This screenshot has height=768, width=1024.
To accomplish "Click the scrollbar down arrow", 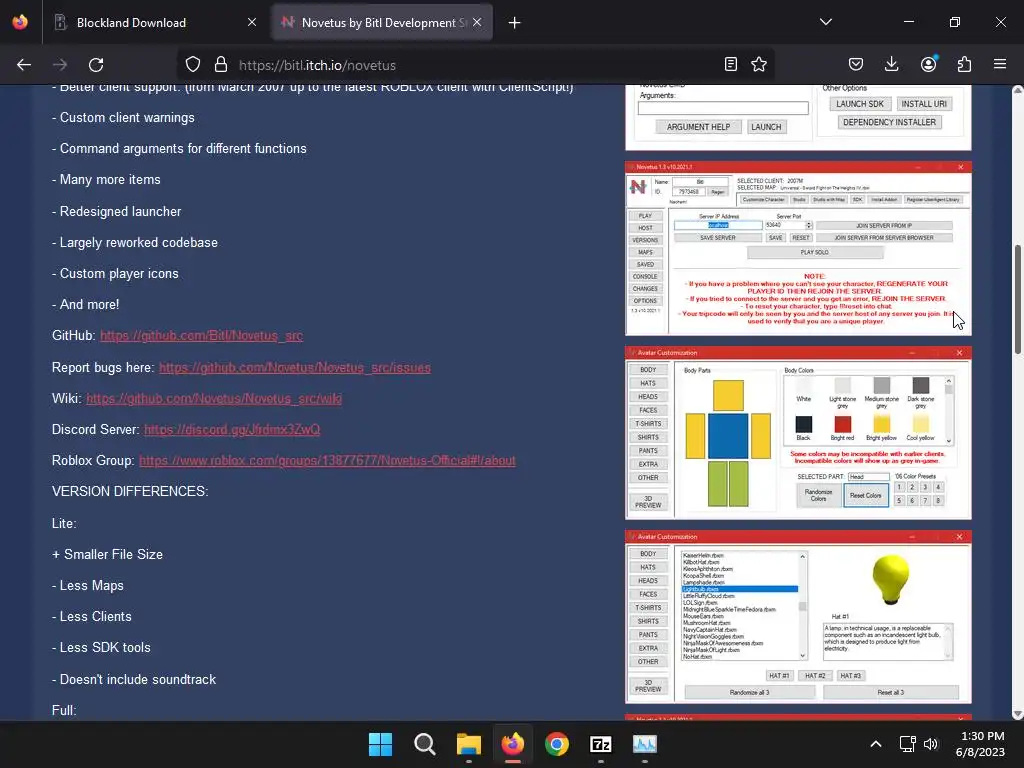I will pyautogui.click(x=1017, y=714).
